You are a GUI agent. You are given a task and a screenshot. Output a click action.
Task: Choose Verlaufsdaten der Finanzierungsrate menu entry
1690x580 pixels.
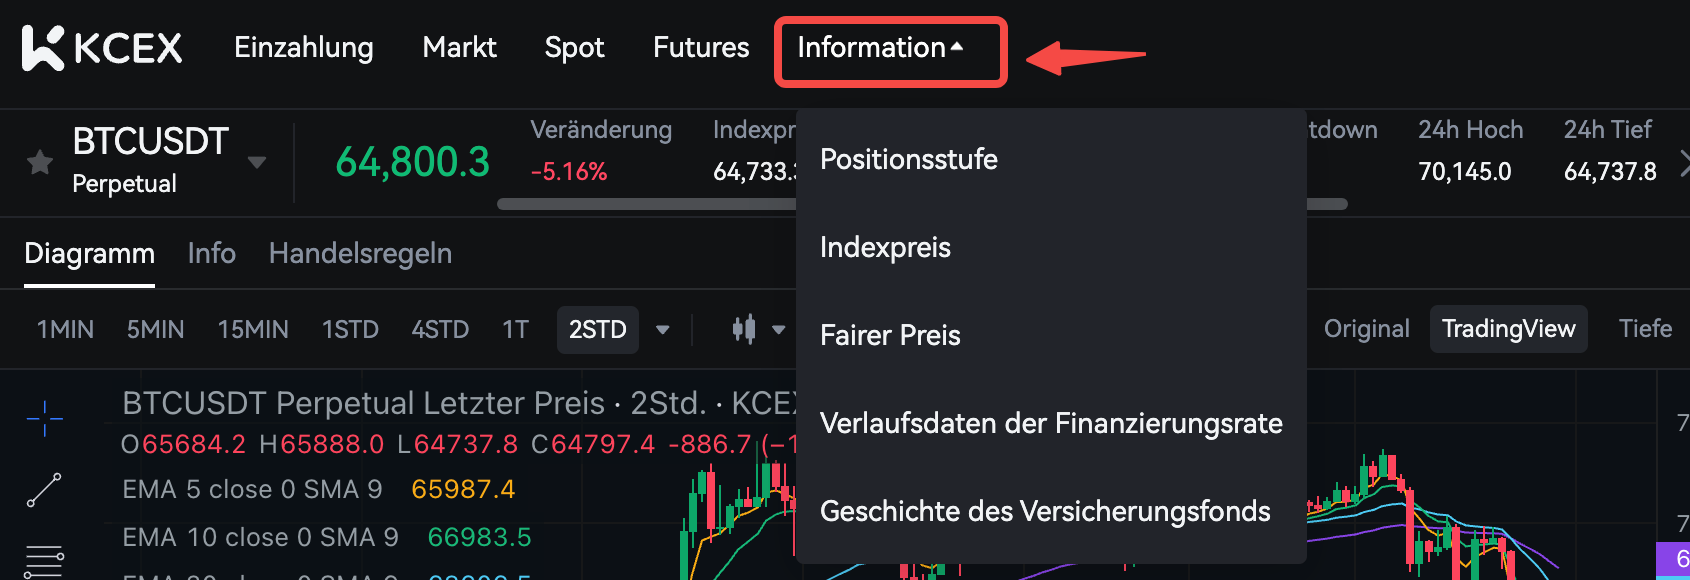[1050, 423]
